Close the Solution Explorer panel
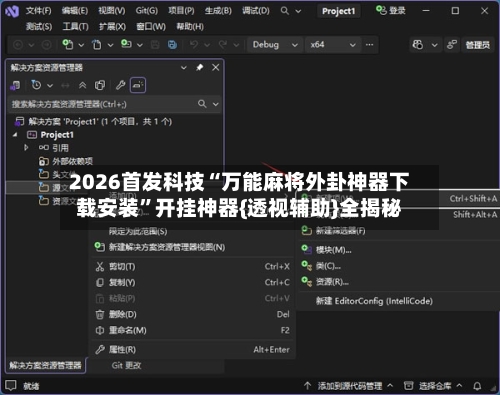500x395 pixels. [216, 67]
